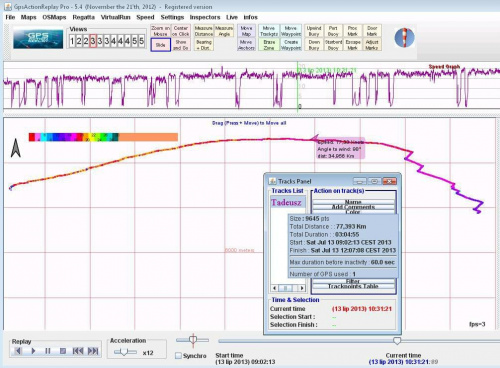Jump replay back to track start

78,351
